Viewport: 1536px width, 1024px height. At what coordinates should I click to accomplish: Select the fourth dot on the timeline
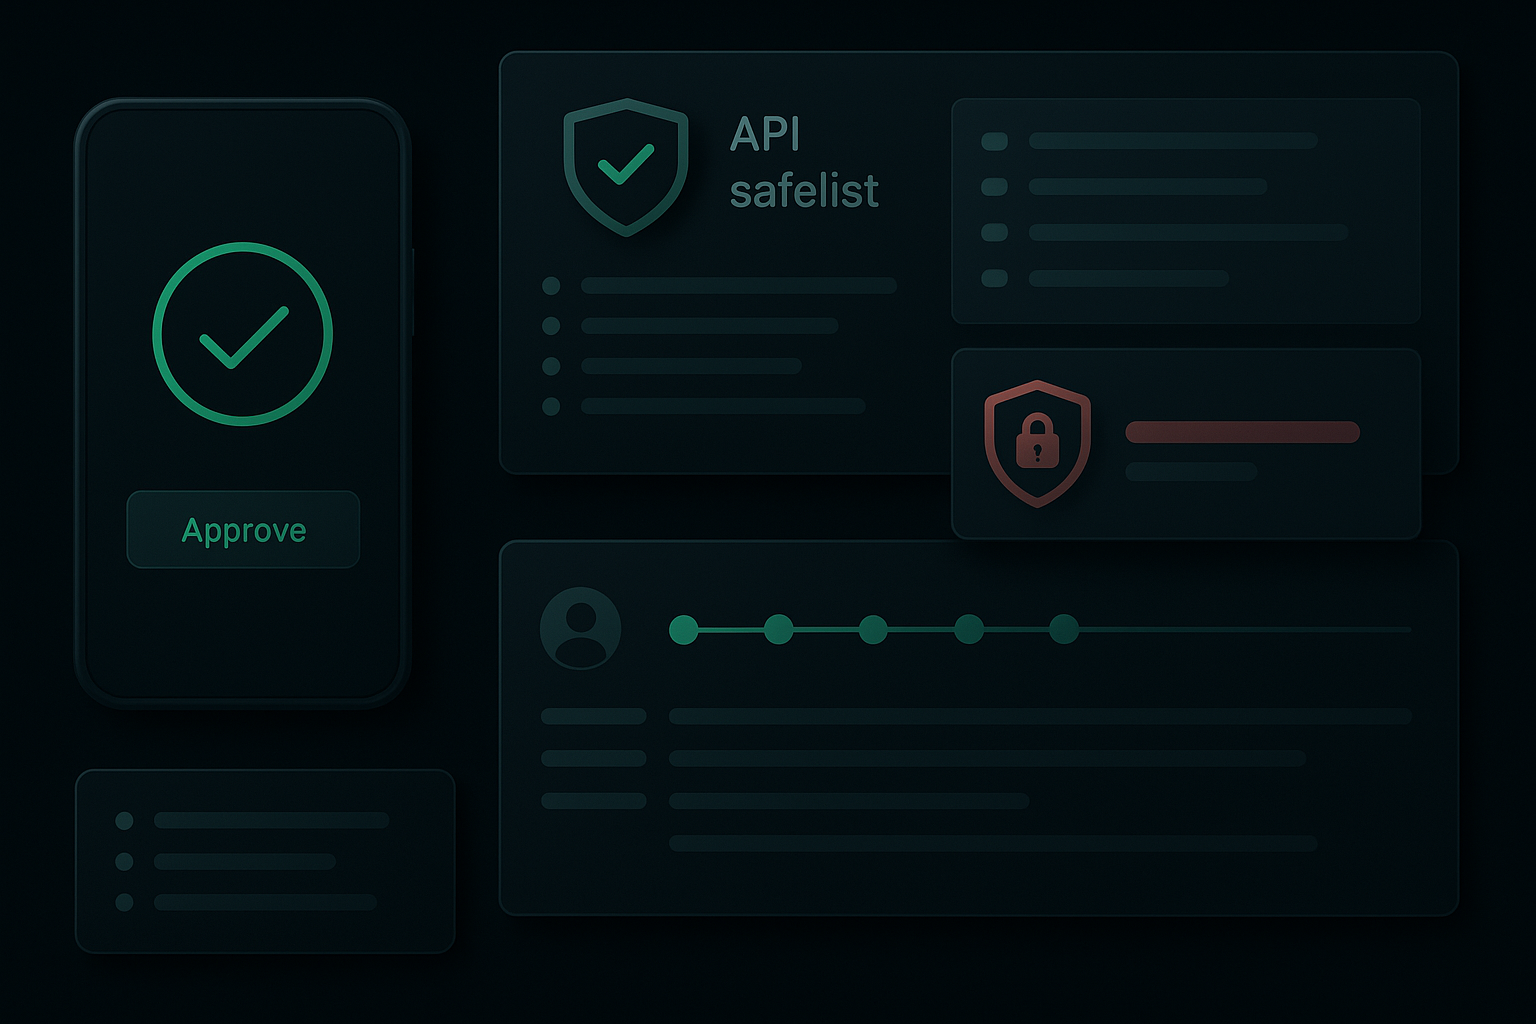click(968, 629)
